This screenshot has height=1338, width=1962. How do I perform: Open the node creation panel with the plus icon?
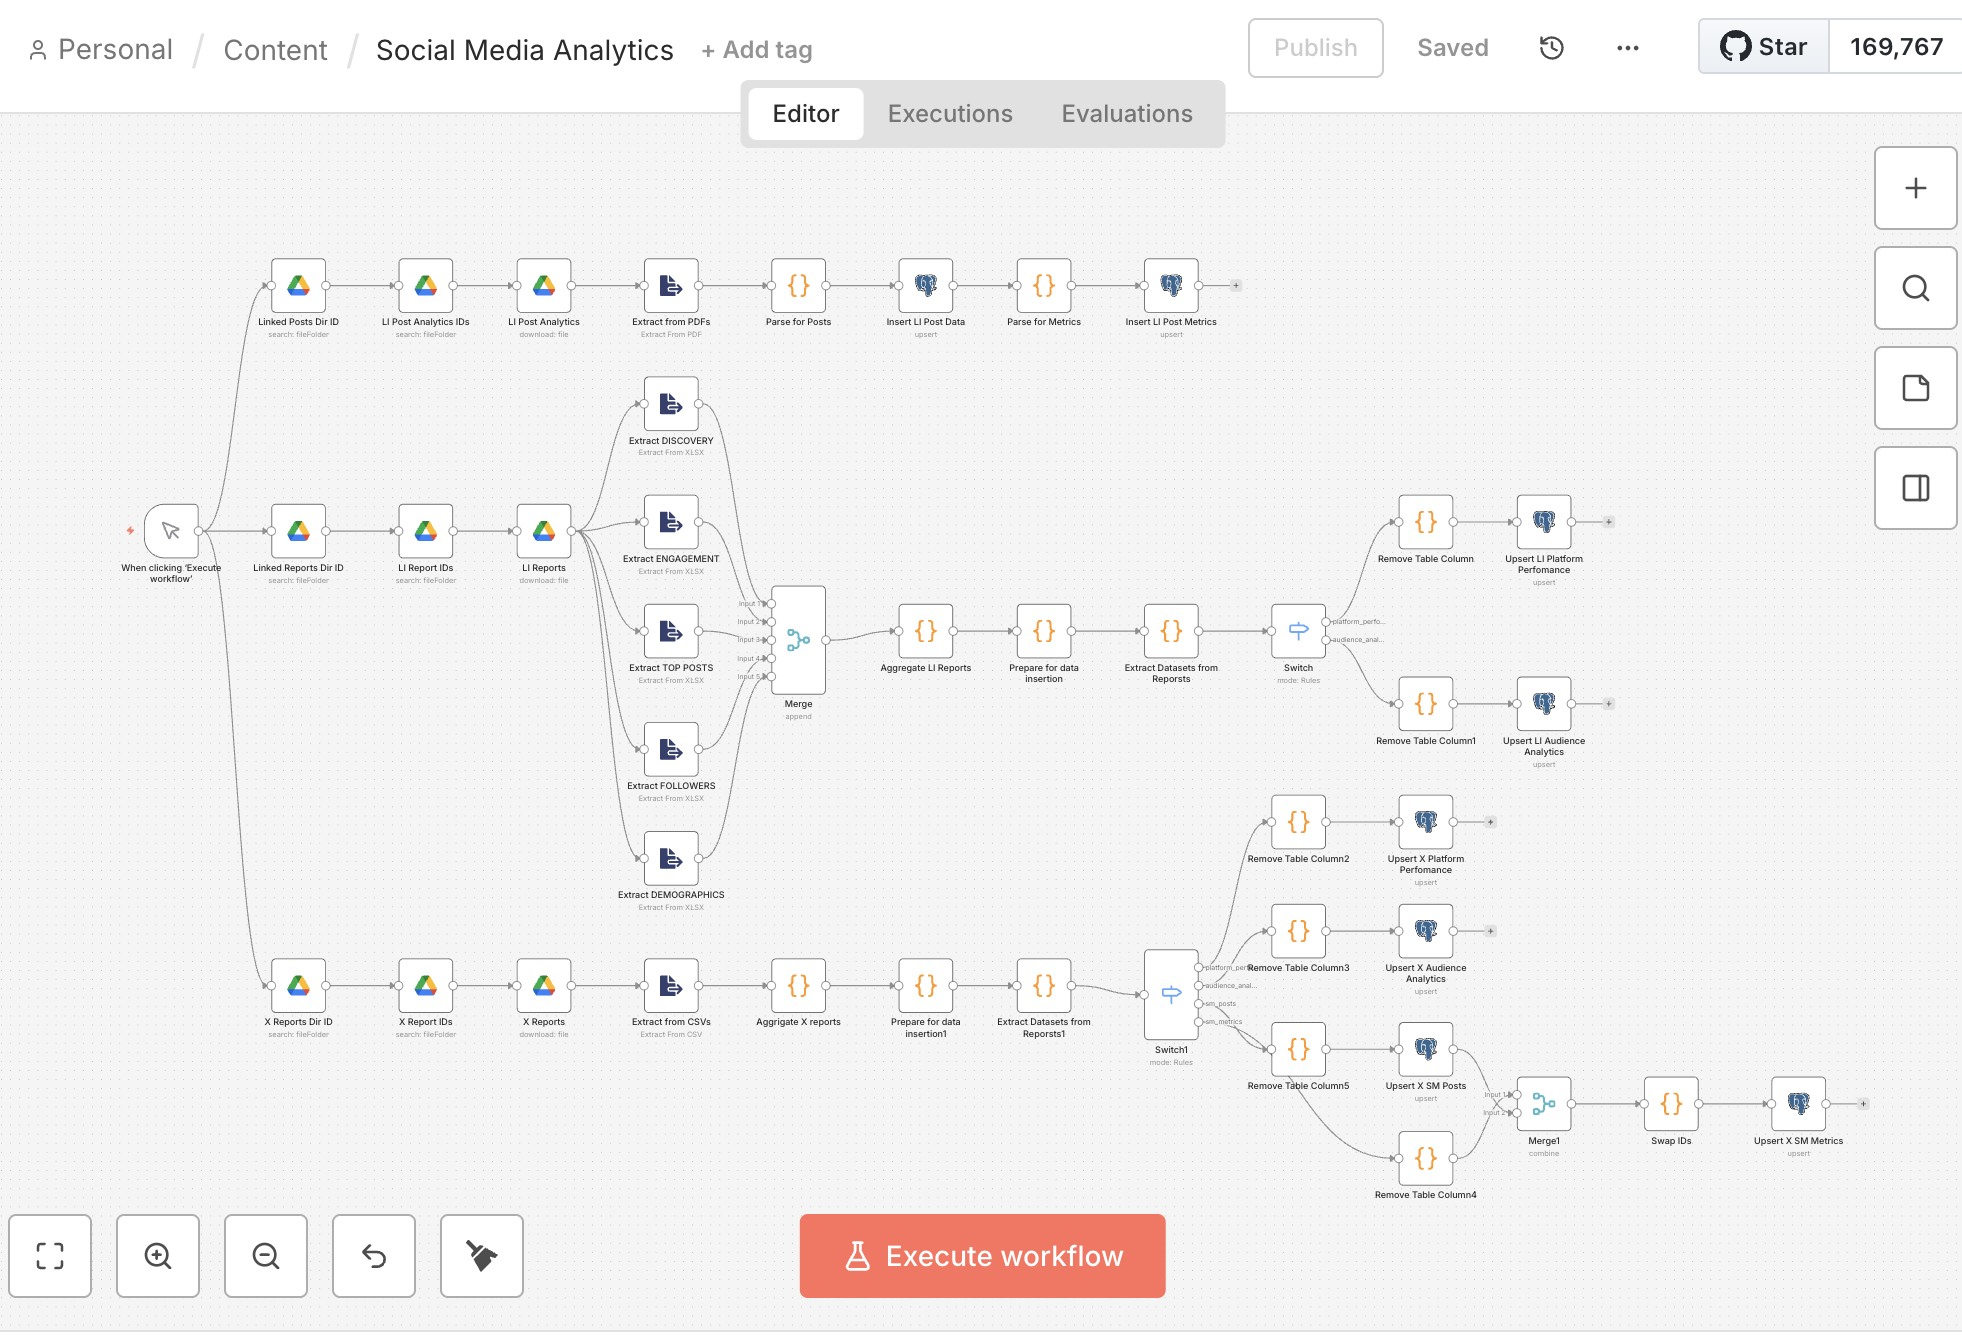tap(1915, 188)
